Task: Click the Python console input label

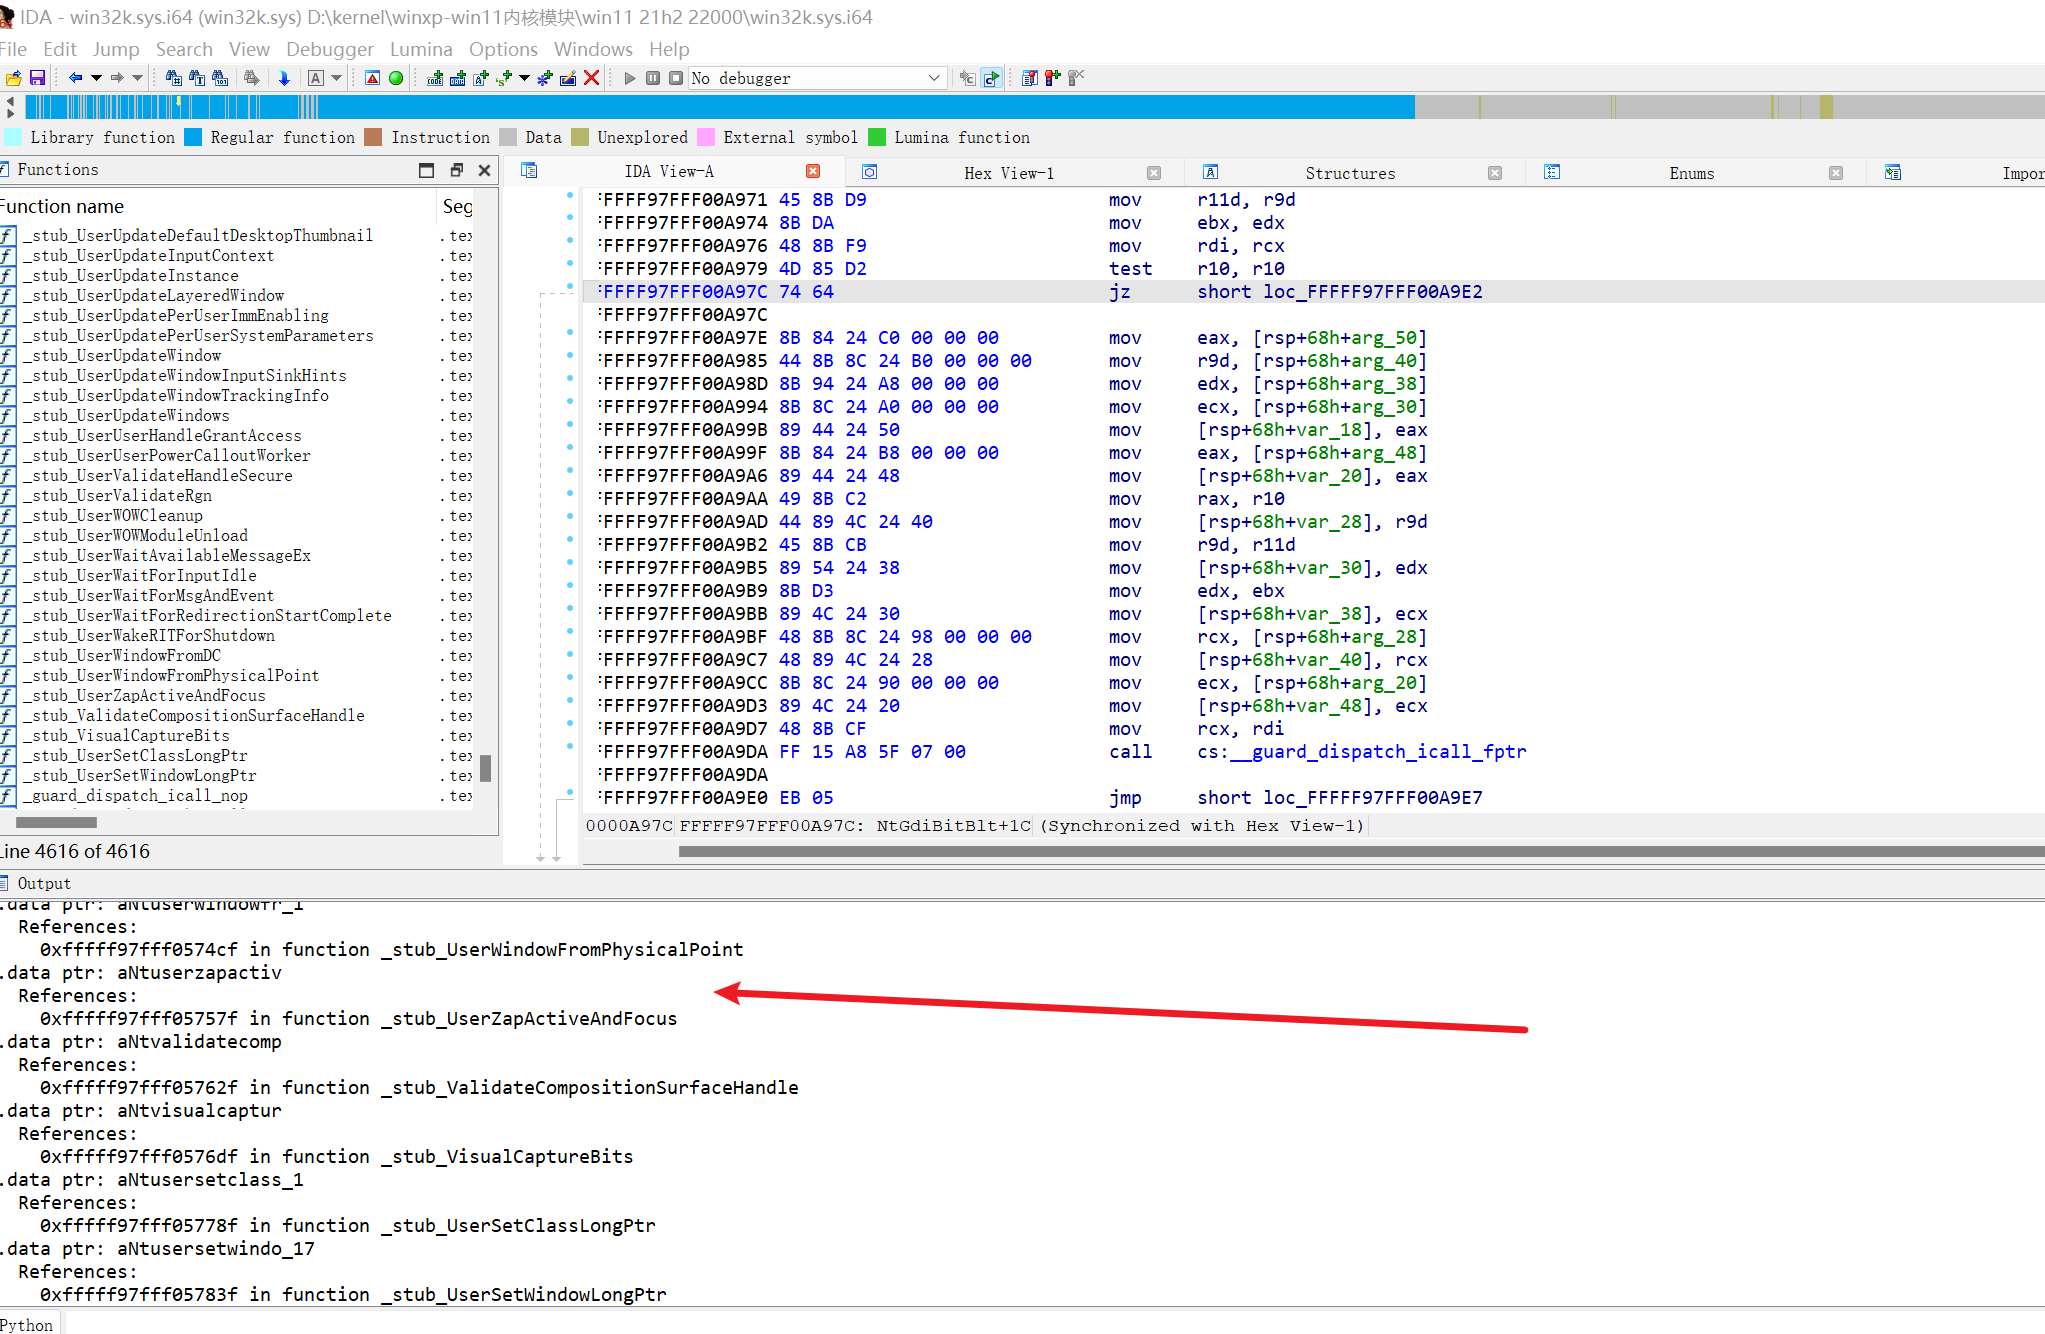Action: (27, 1324)
